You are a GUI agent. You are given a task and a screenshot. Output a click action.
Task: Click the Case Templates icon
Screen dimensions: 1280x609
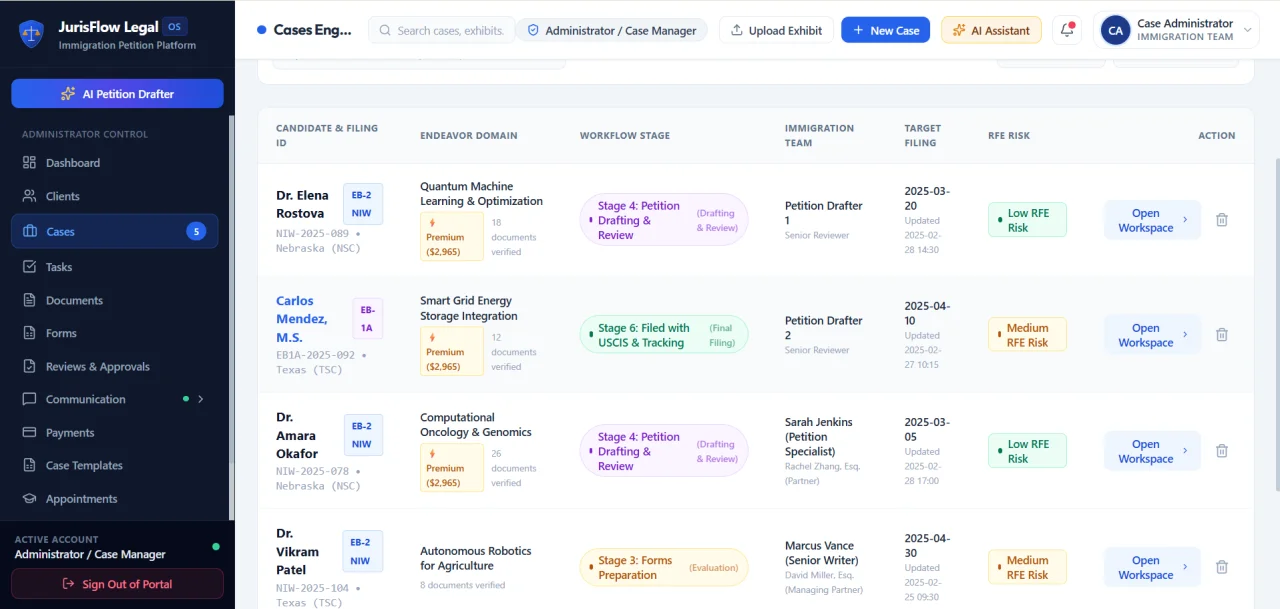point(29,465)
